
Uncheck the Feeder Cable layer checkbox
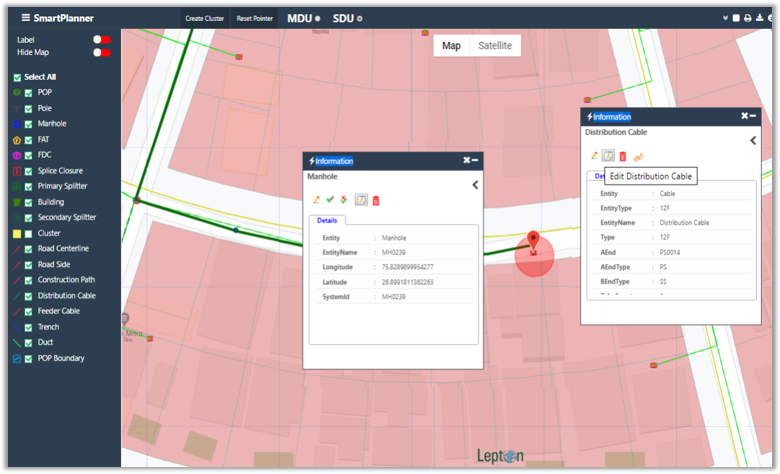point(28,312)
